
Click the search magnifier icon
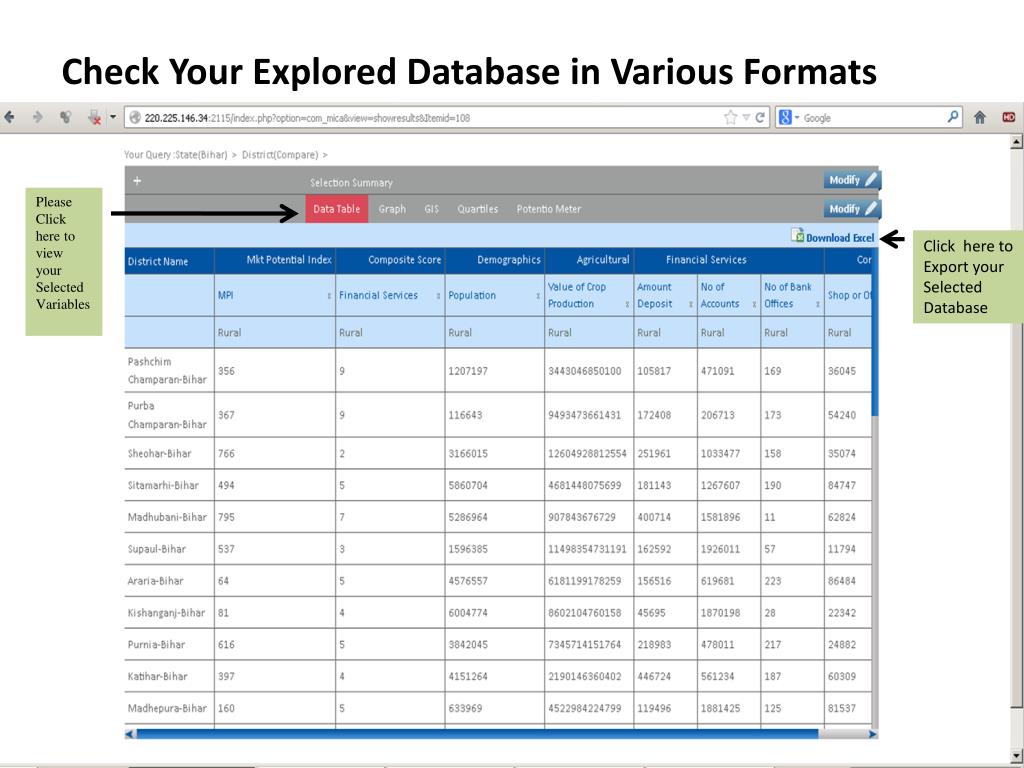click(x=954, y=117)
